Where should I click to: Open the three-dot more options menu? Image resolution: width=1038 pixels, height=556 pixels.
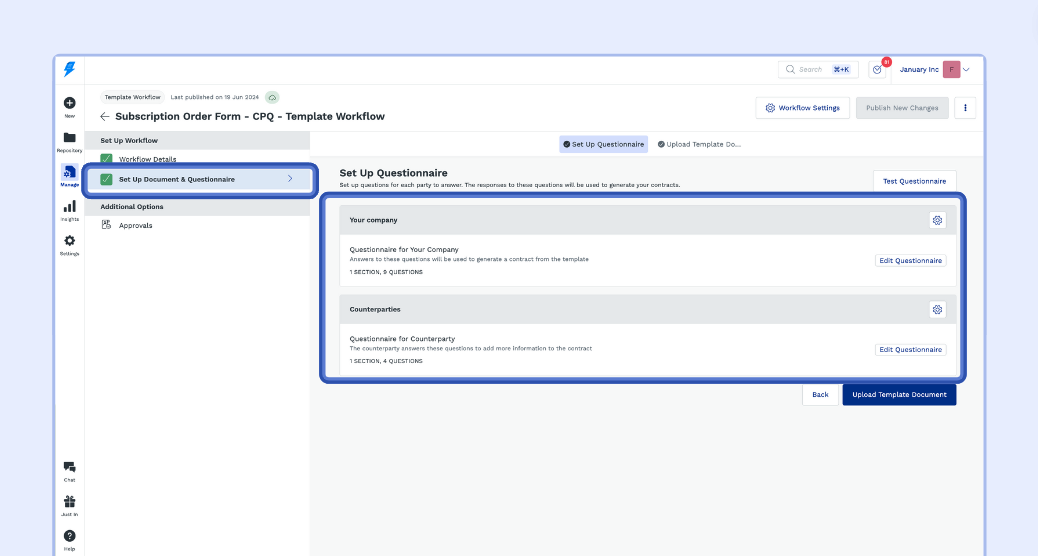coord(965,108)
